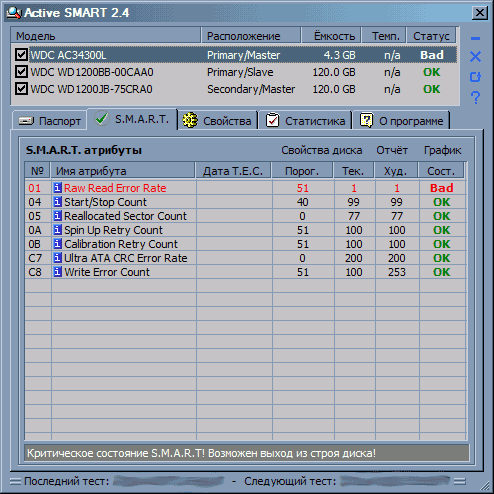Open the Статистика tab
Image resolution: width=494 pixels, height=494 pixels.
point(305,121)
